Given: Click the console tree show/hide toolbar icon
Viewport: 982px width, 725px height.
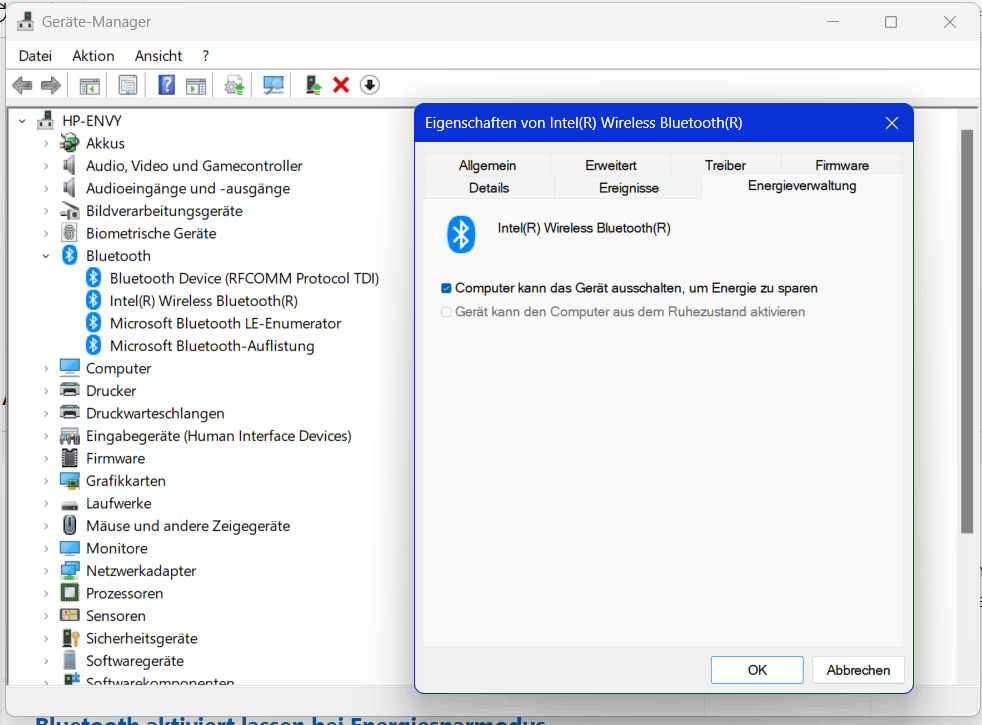Looking at the screenshot, I should click(90, 85).
